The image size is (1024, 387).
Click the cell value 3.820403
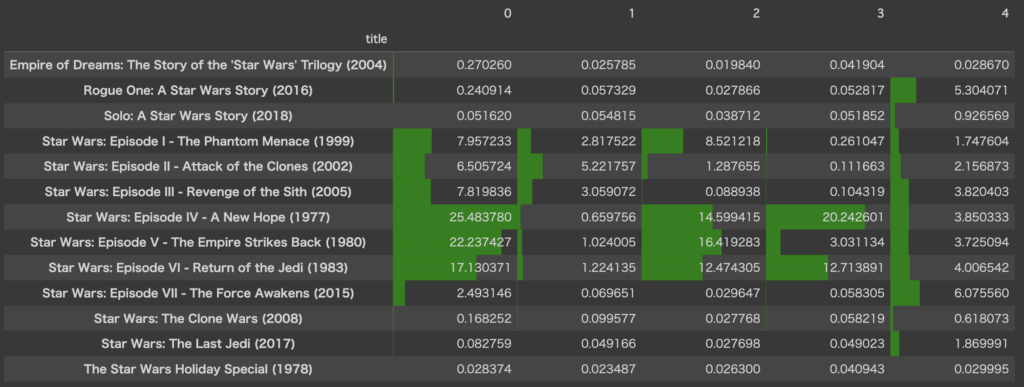(x=982, y=192)
